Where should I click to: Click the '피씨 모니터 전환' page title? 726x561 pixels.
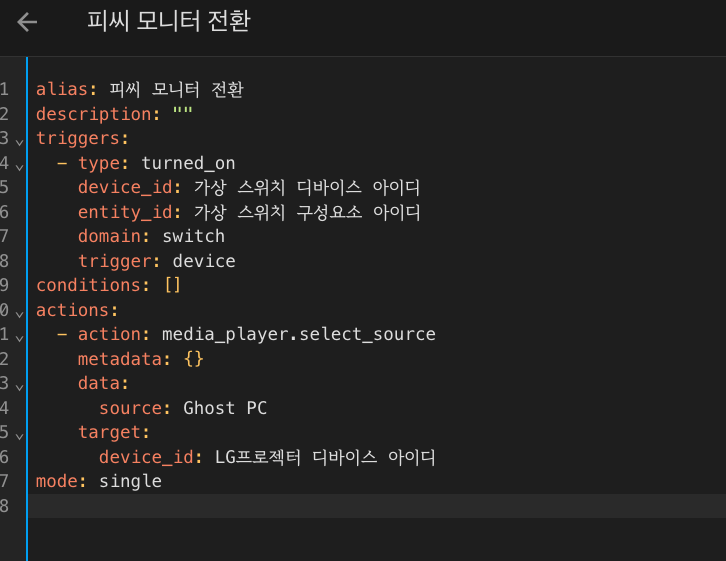(168, 22)
